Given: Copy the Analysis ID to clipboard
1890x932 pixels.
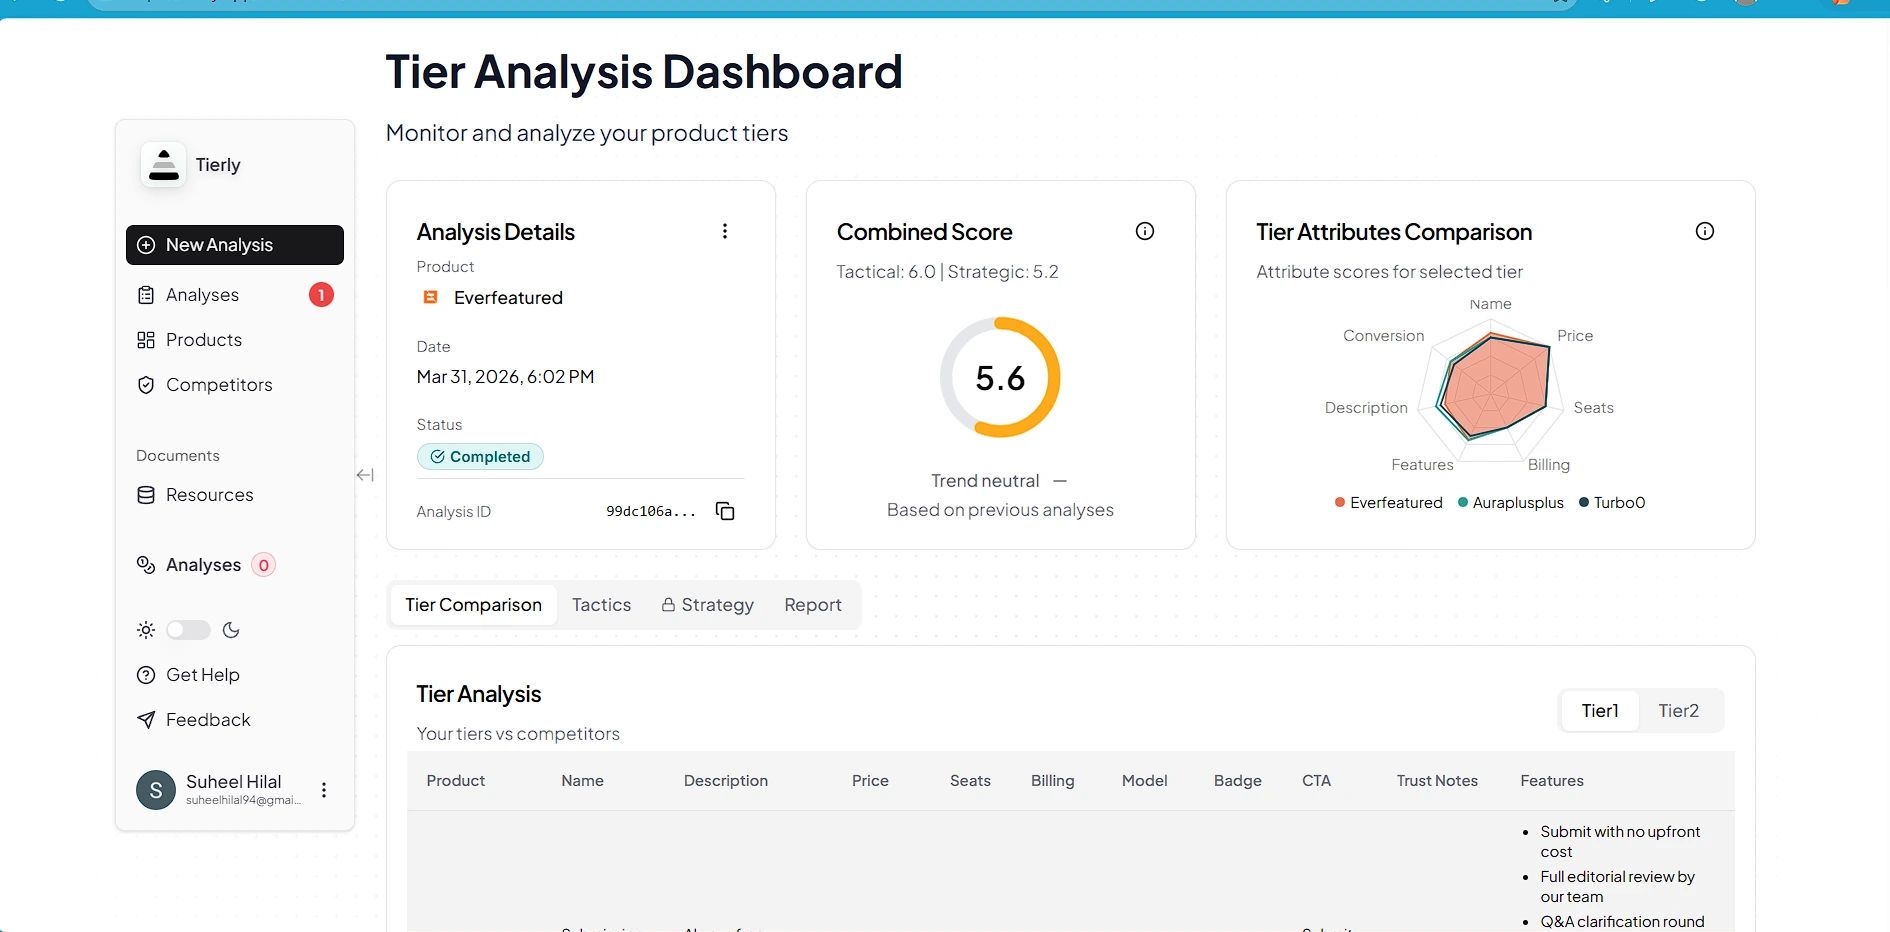Looking at the screenshot, I should coord(725,511).
